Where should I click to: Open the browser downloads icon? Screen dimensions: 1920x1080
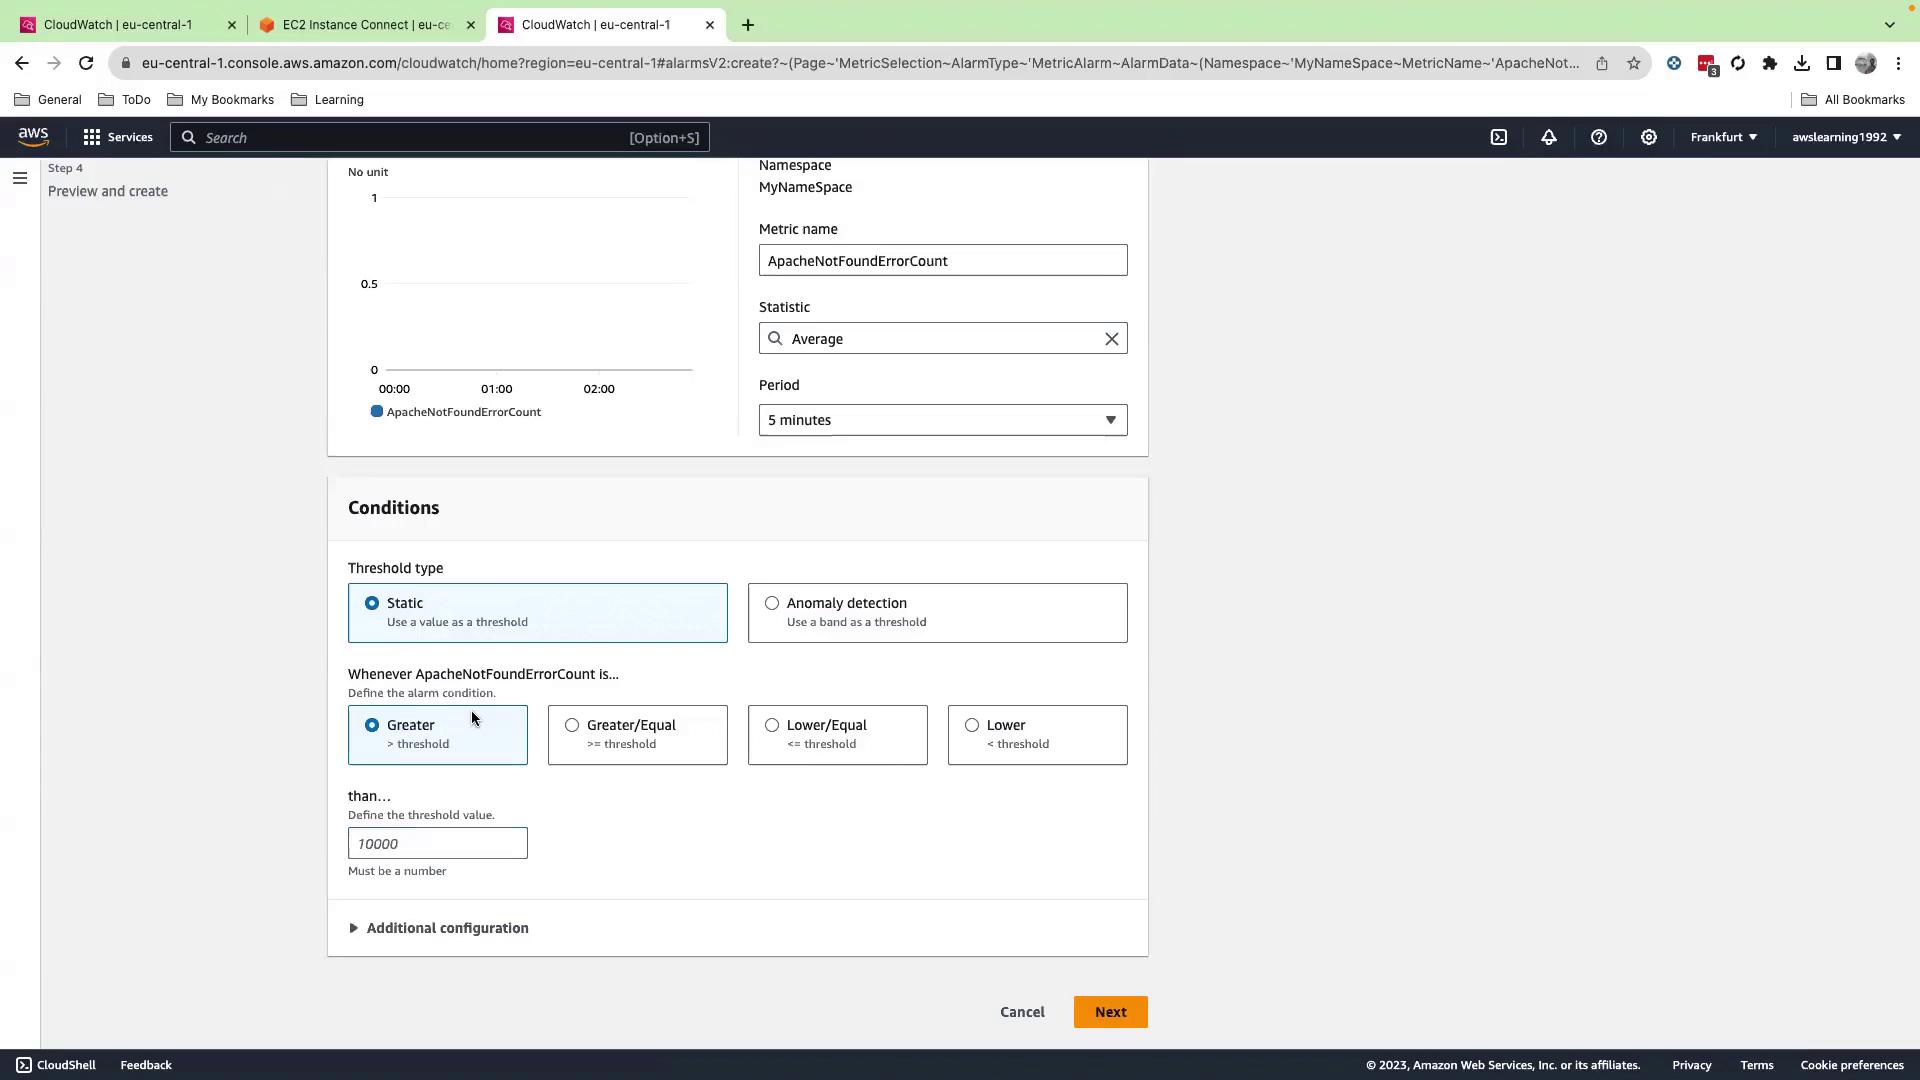(x=1802, y=63)
